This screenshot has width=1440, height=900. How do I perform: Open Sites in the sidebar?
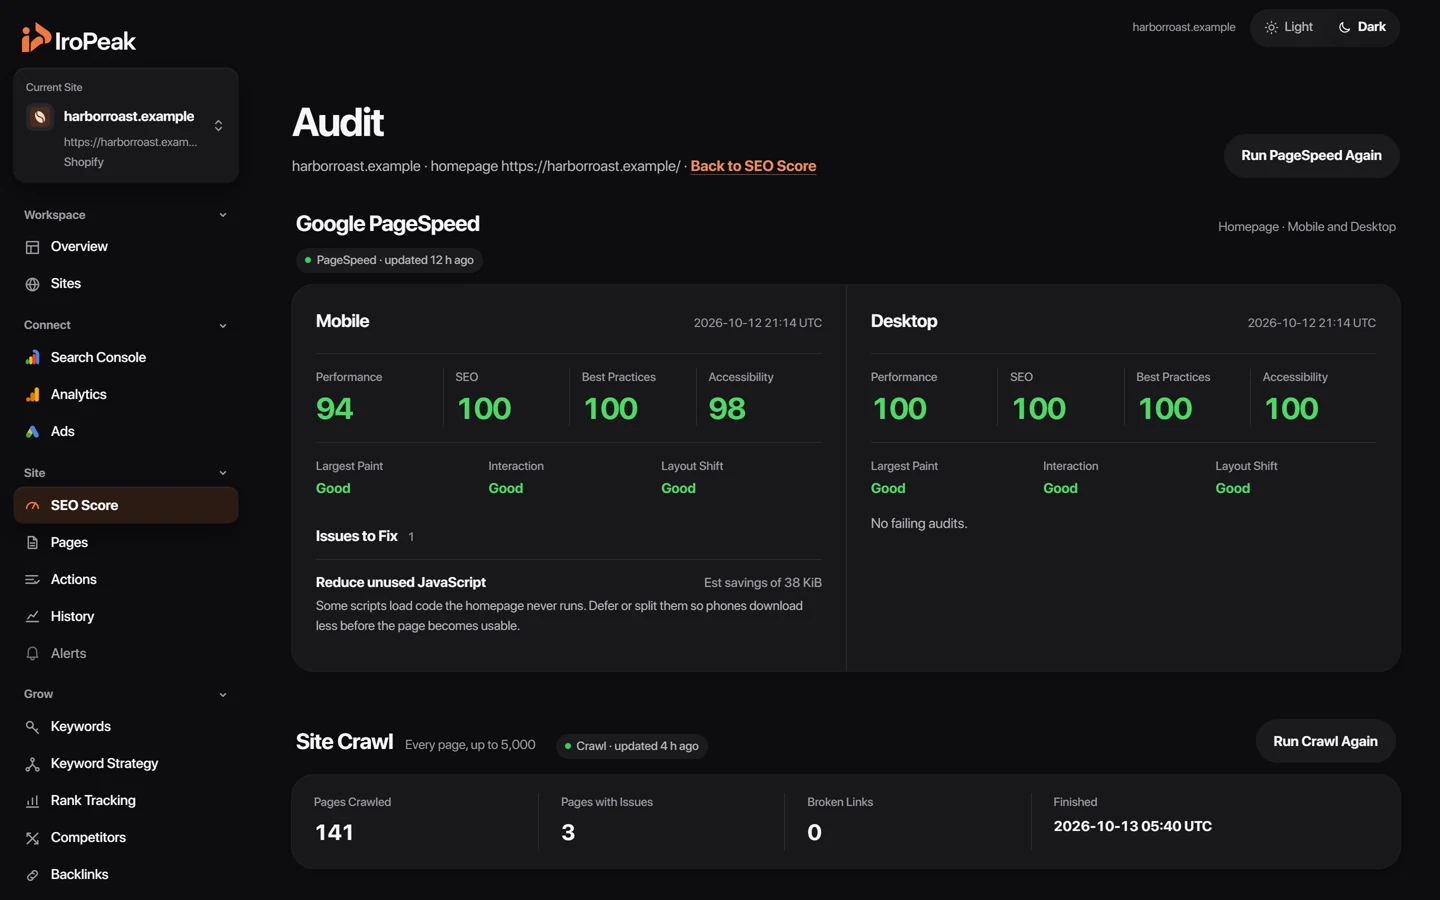coord(126,284)
